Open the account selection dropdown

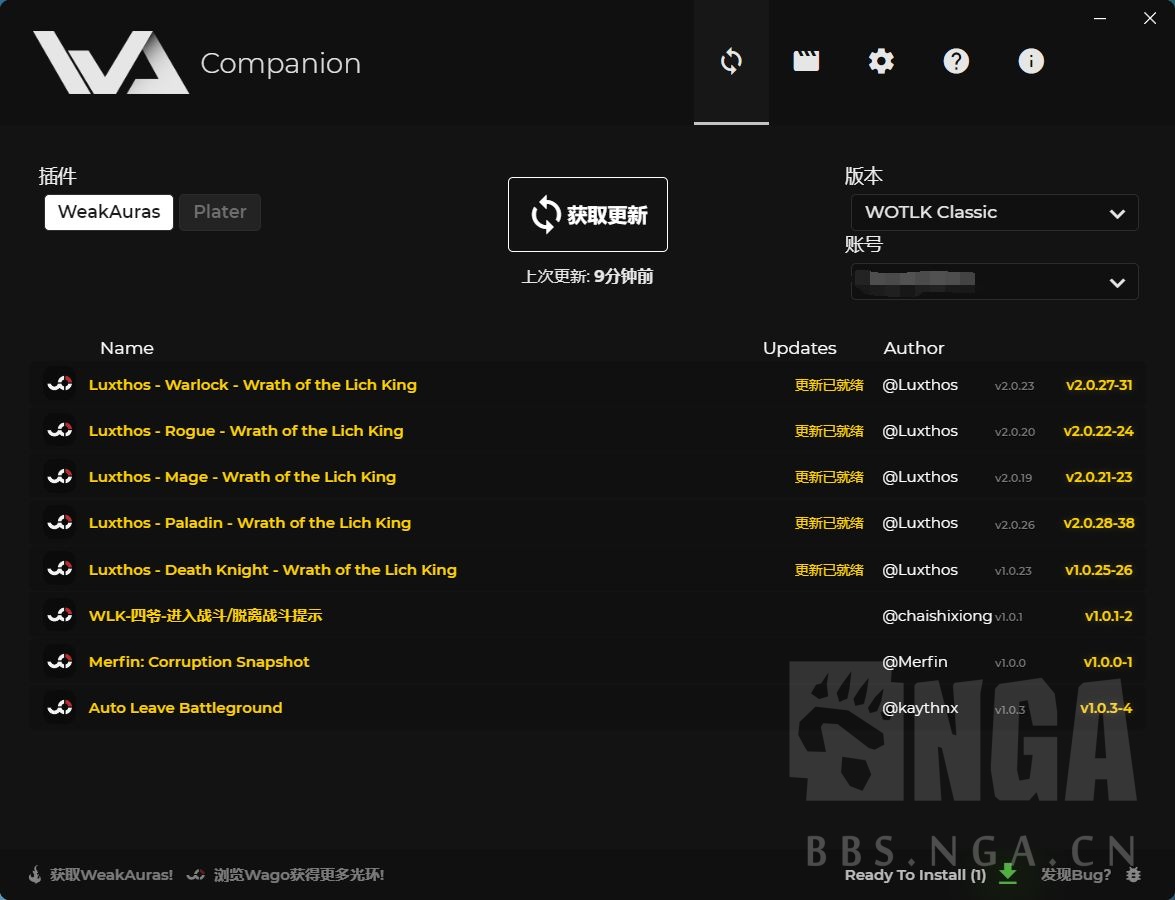click(994, 281)
